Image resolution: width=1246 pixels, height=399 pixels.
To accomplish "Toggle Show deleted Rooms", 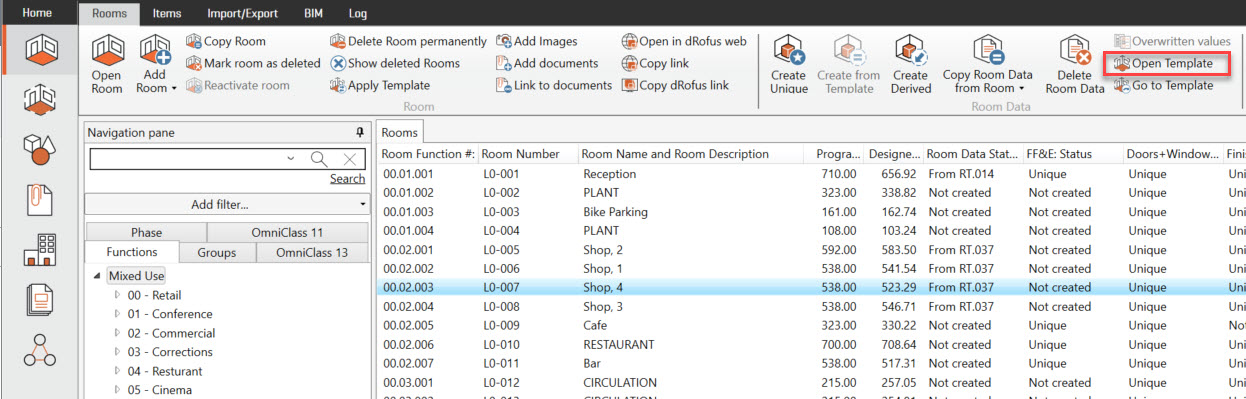I will 395,63.
